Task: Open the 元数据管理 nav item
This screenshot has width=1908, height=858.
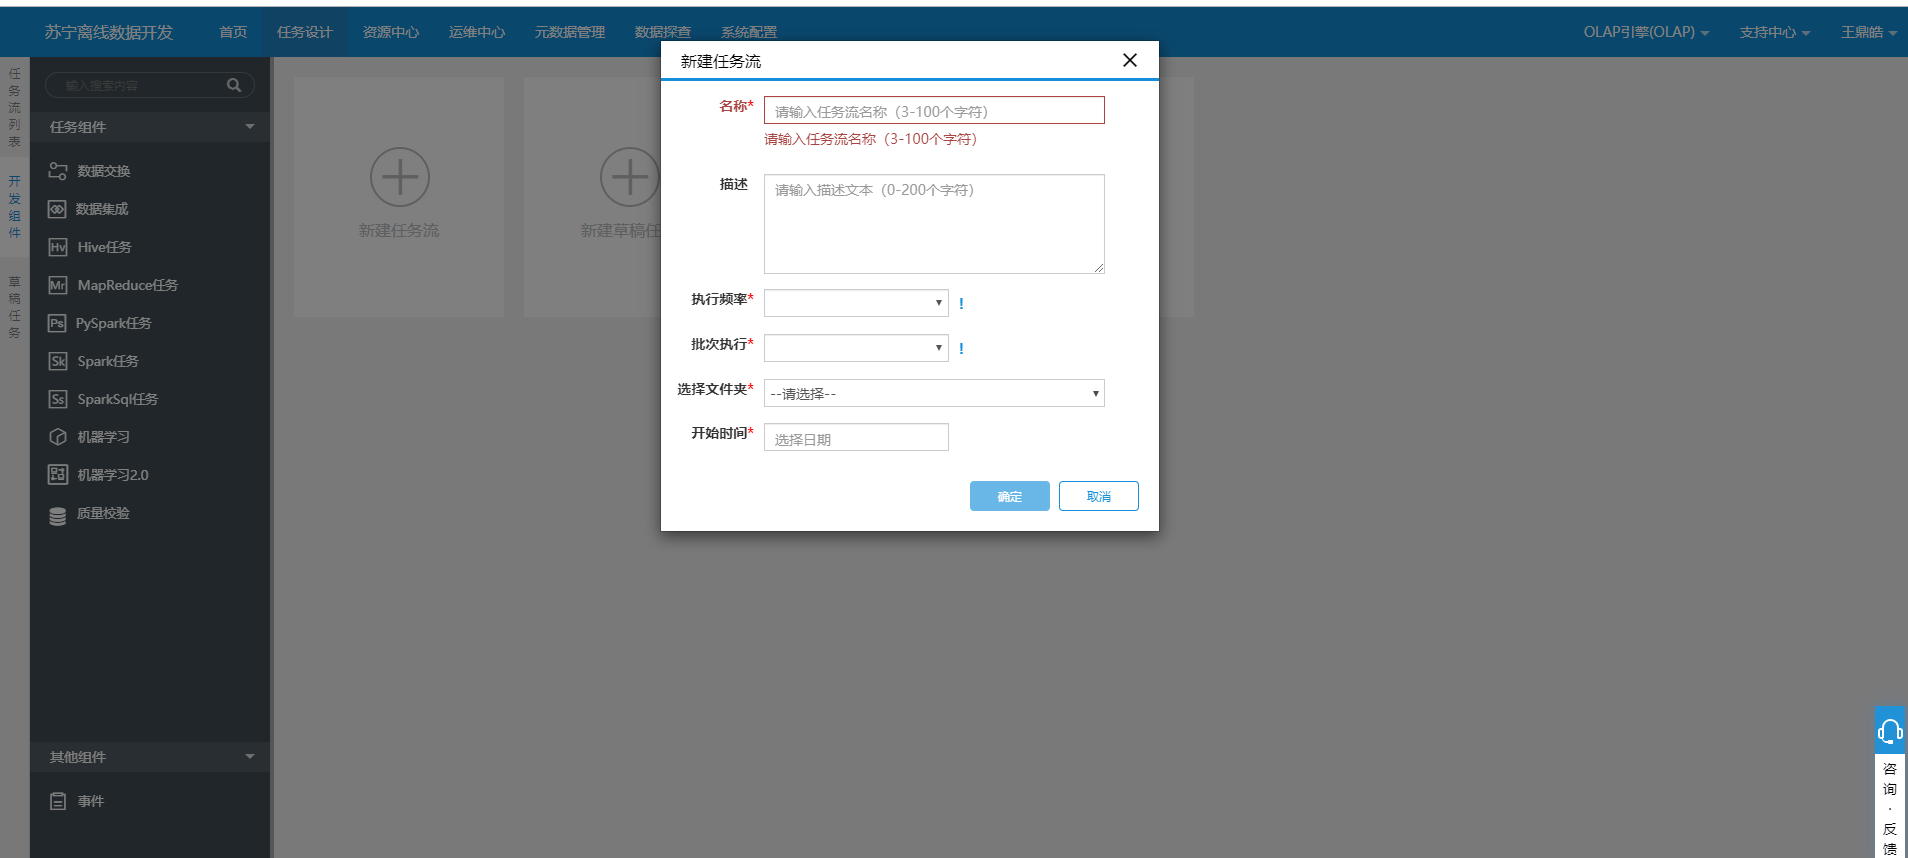Action: [570, 32]
